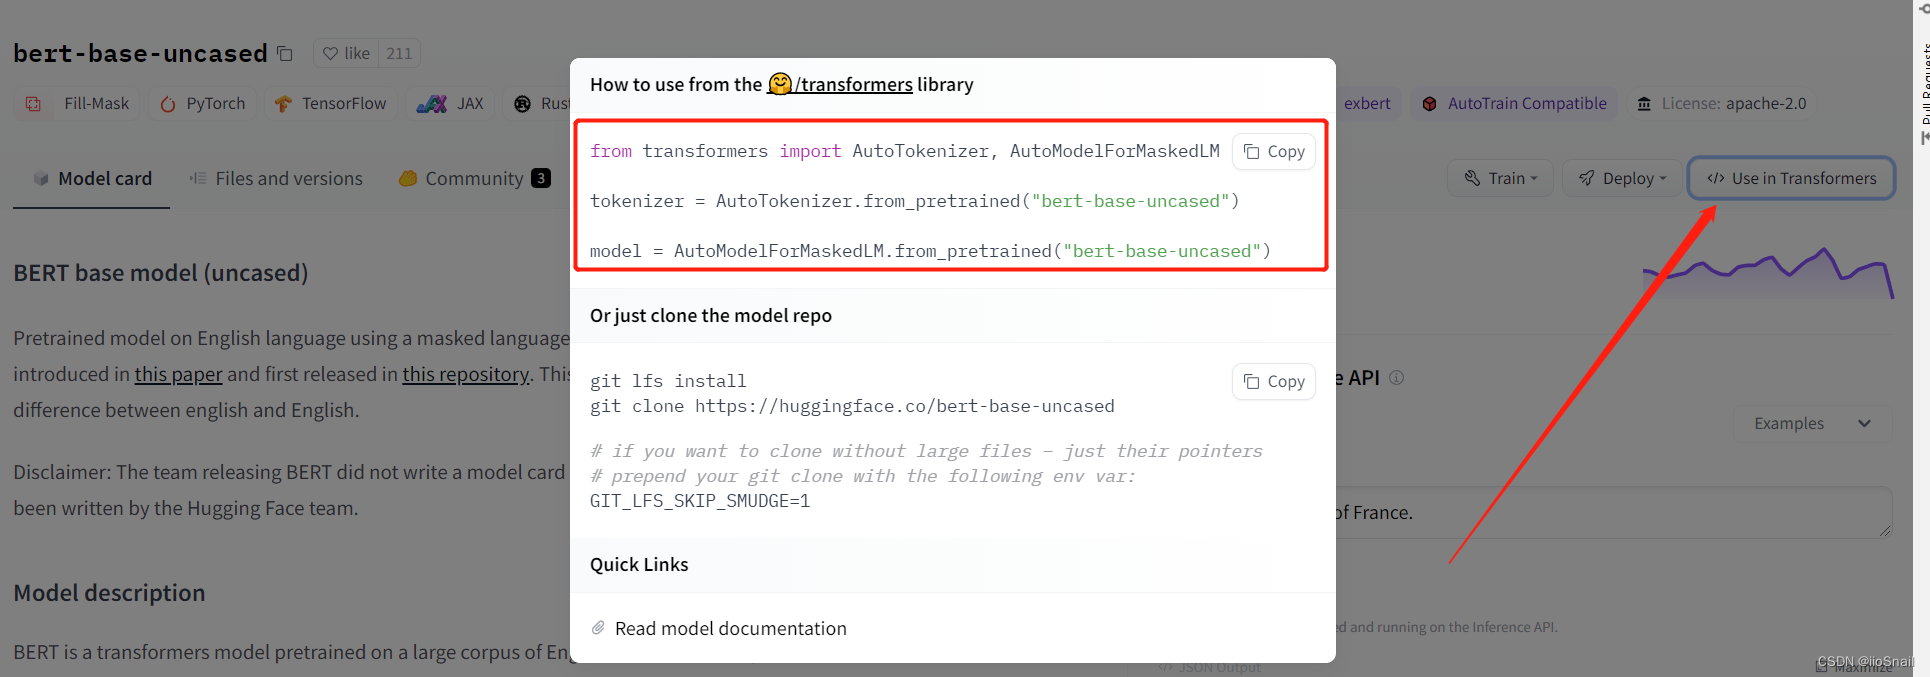Click the AutoTrain Compatible cube icon
Screen dimensions: 1930x677
(1430, 104)
